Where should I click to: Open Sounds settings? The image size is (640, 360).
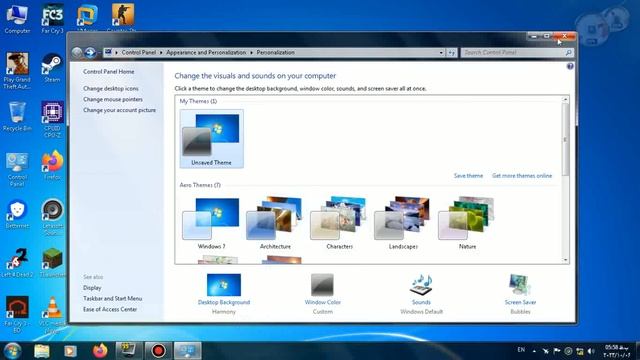click(421, 293)
